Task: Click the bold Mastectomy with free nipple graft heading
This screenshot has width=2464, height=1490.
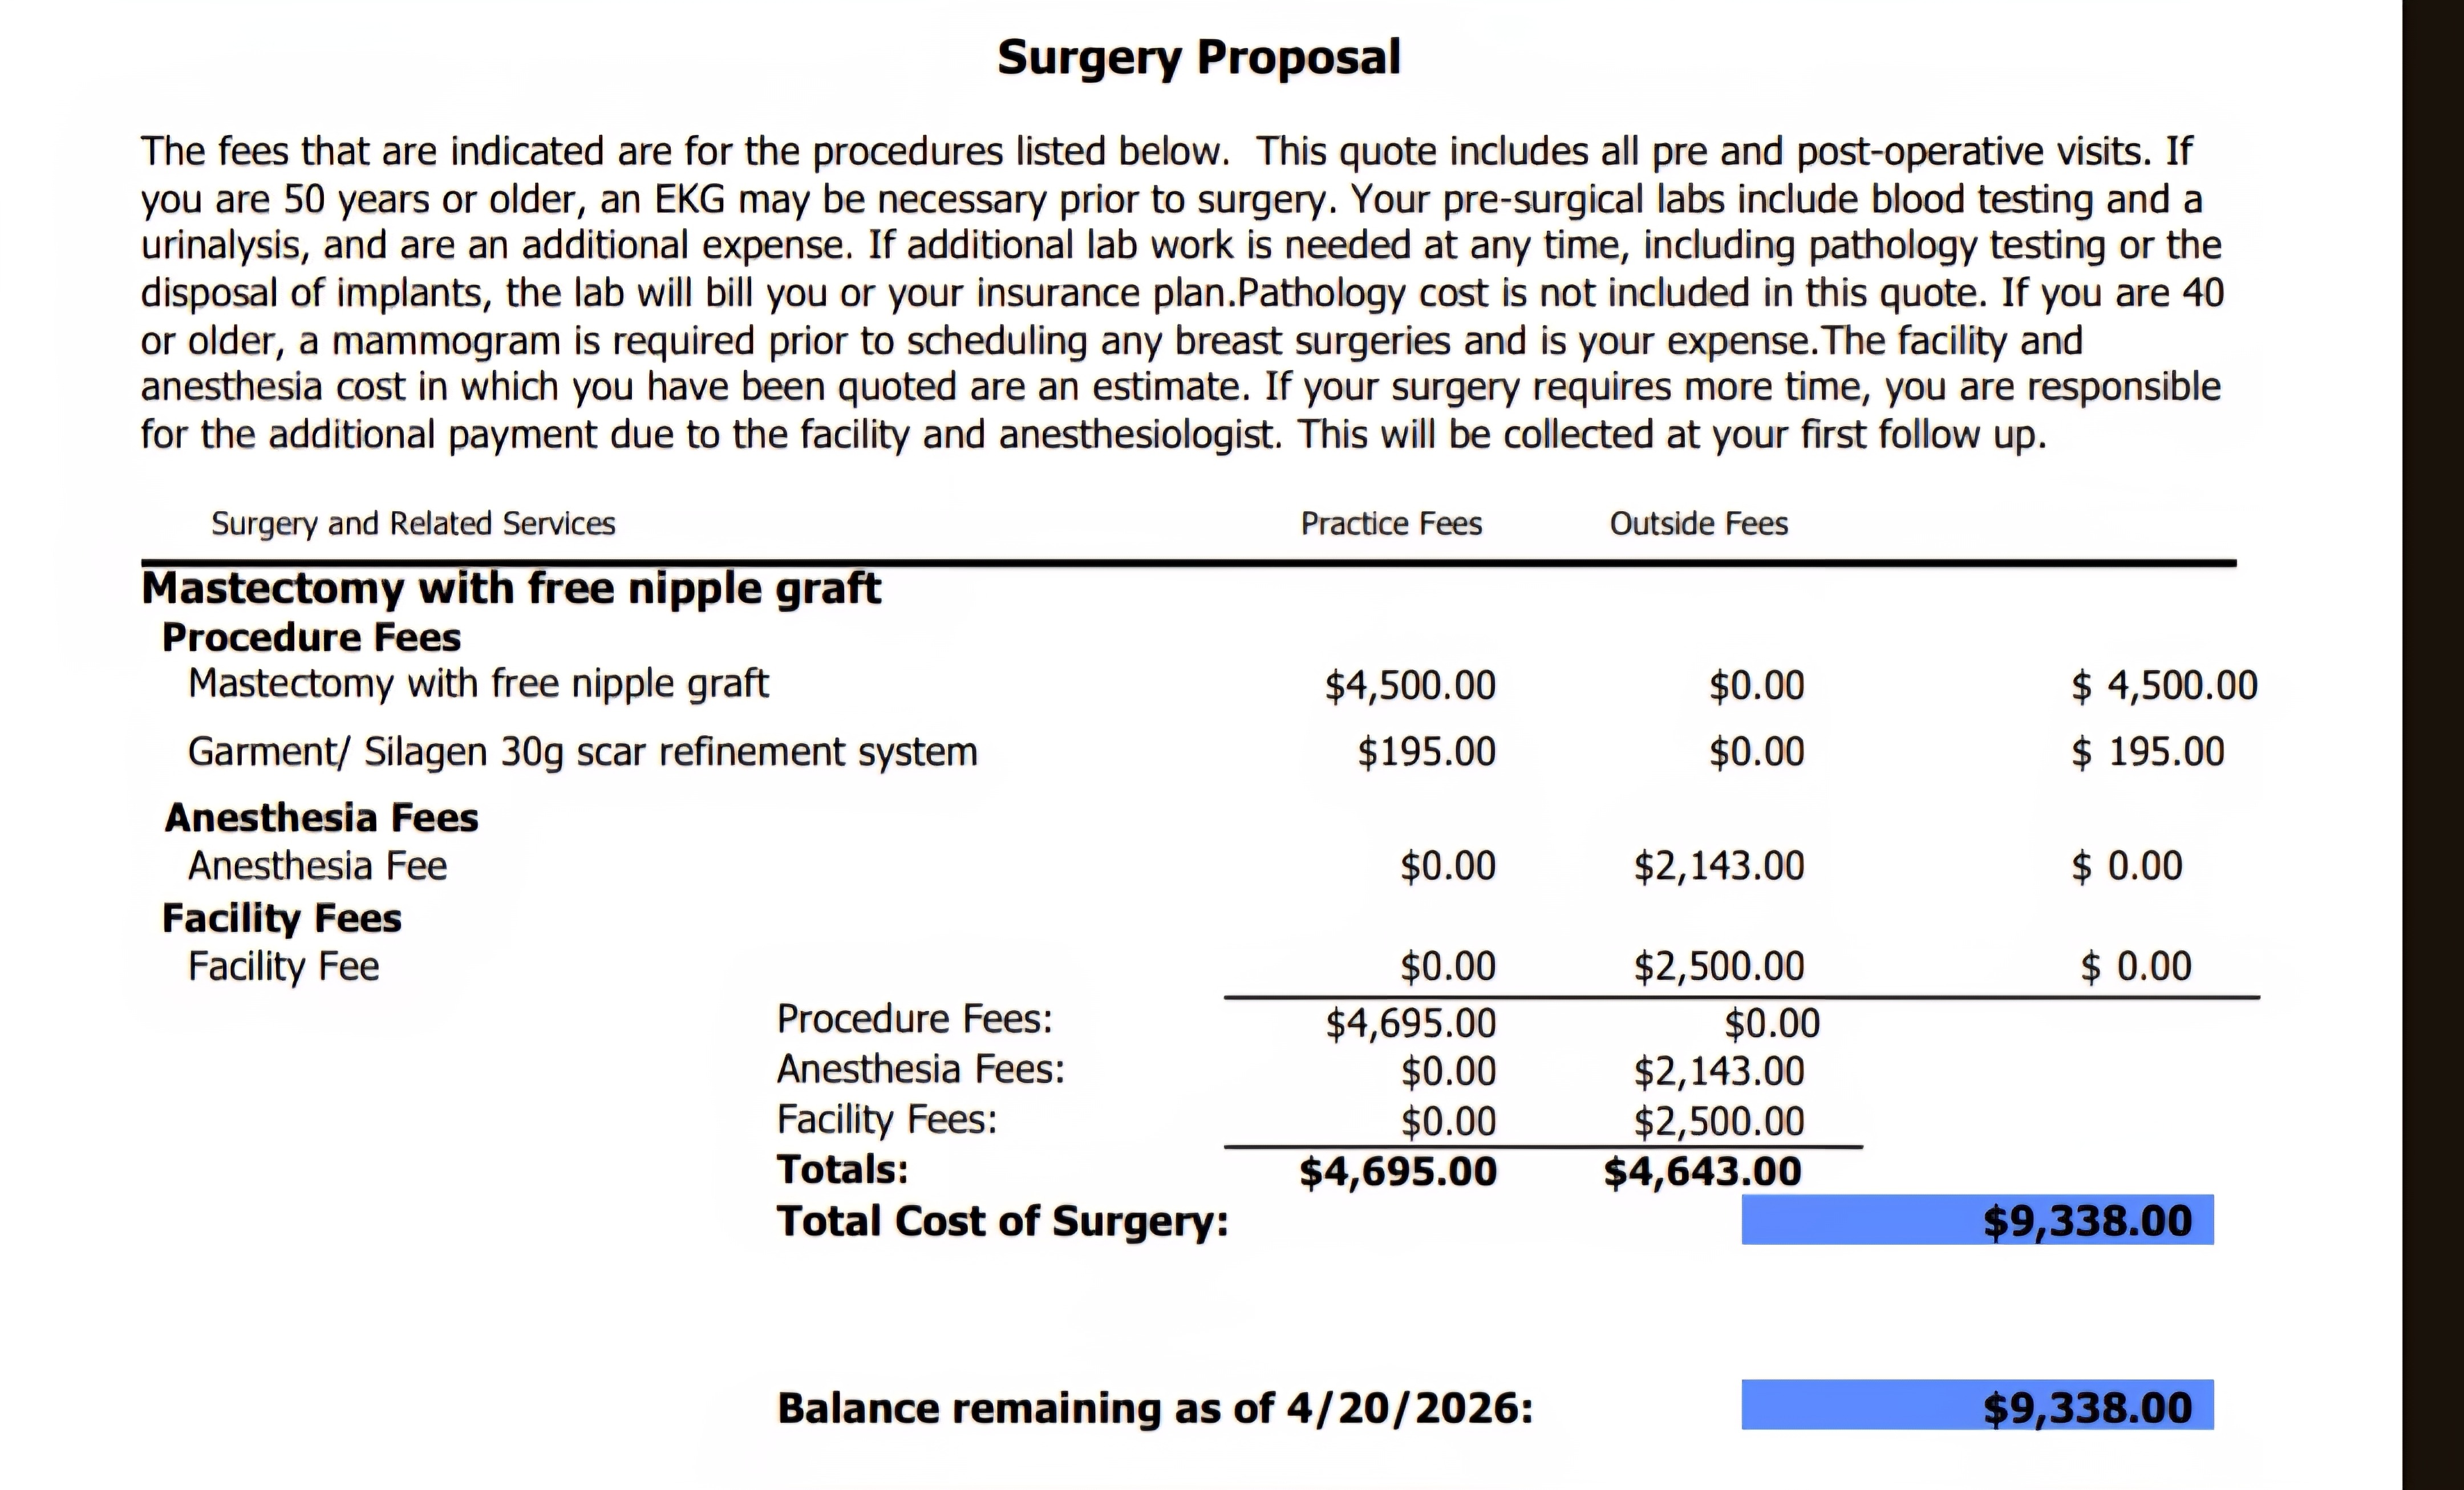Action: click(x=511, y=588)
